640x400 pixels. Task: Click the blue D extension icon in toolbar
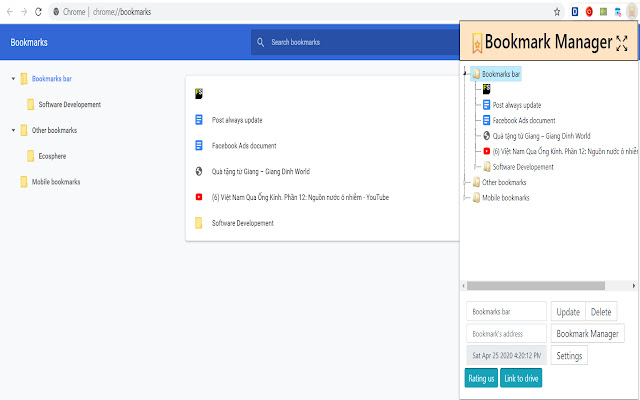pyautogui.click(x=575, y=12)
